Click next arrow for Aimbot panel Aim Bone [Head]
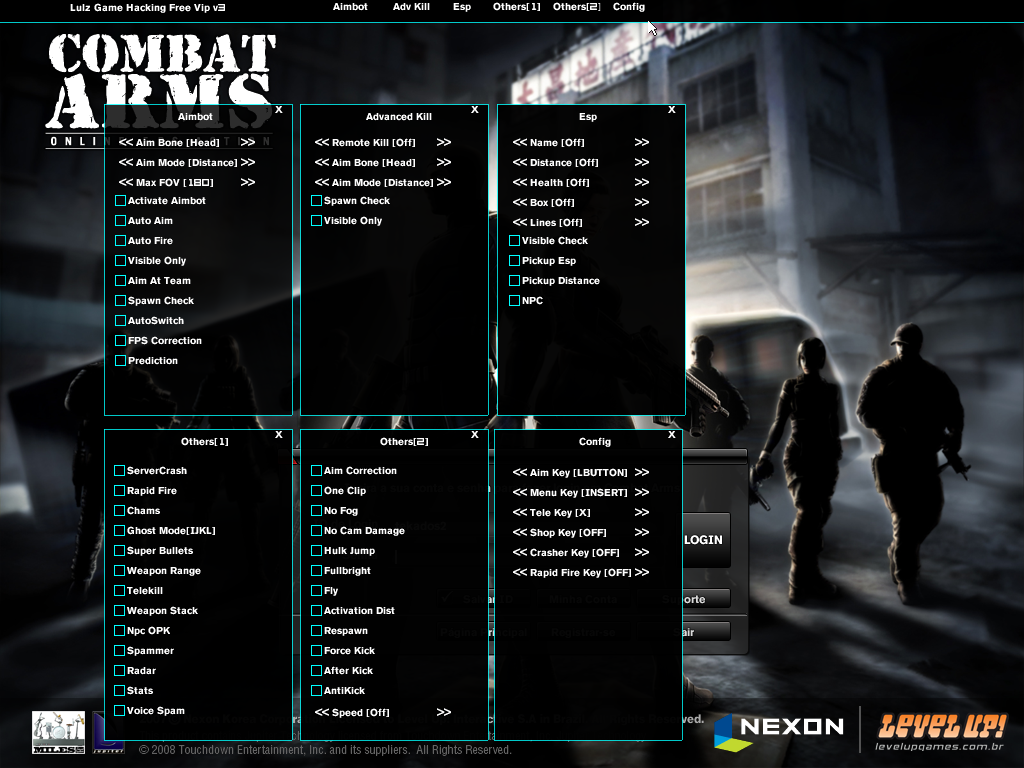This screenshot has width=1024, height=768. coord(248,142)
